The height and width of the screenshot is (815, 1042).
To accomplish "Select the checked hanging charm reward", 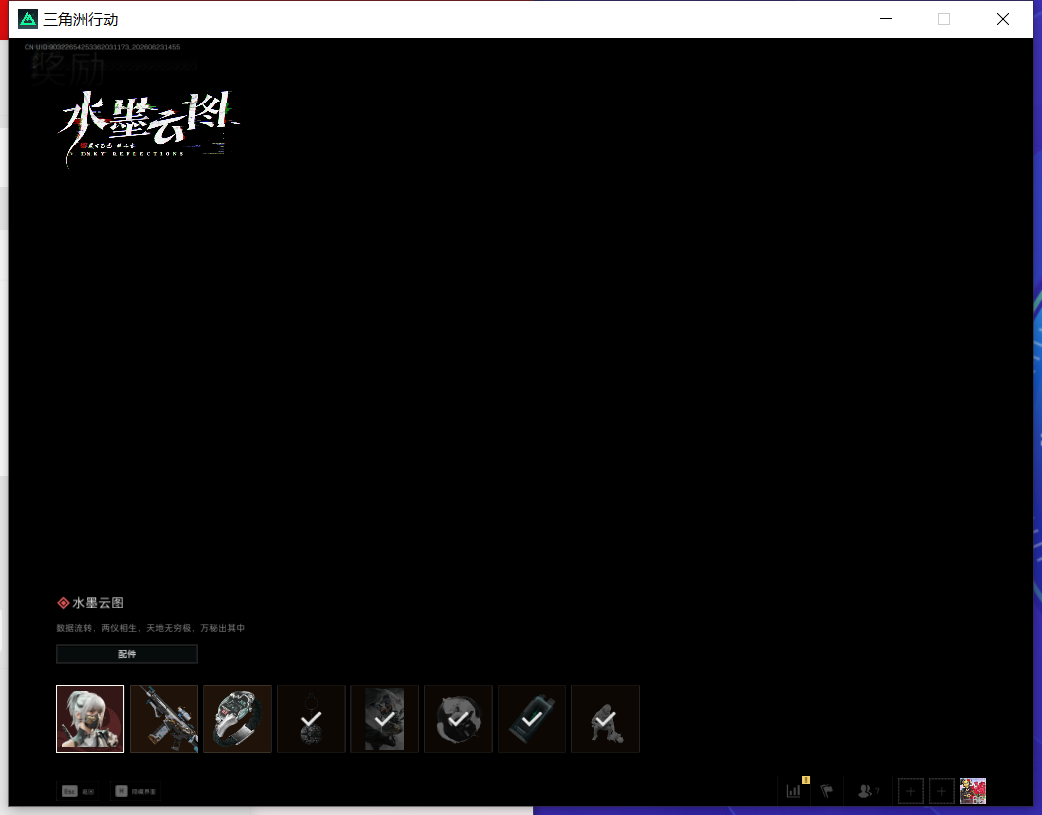I will [x=311, y=719].
